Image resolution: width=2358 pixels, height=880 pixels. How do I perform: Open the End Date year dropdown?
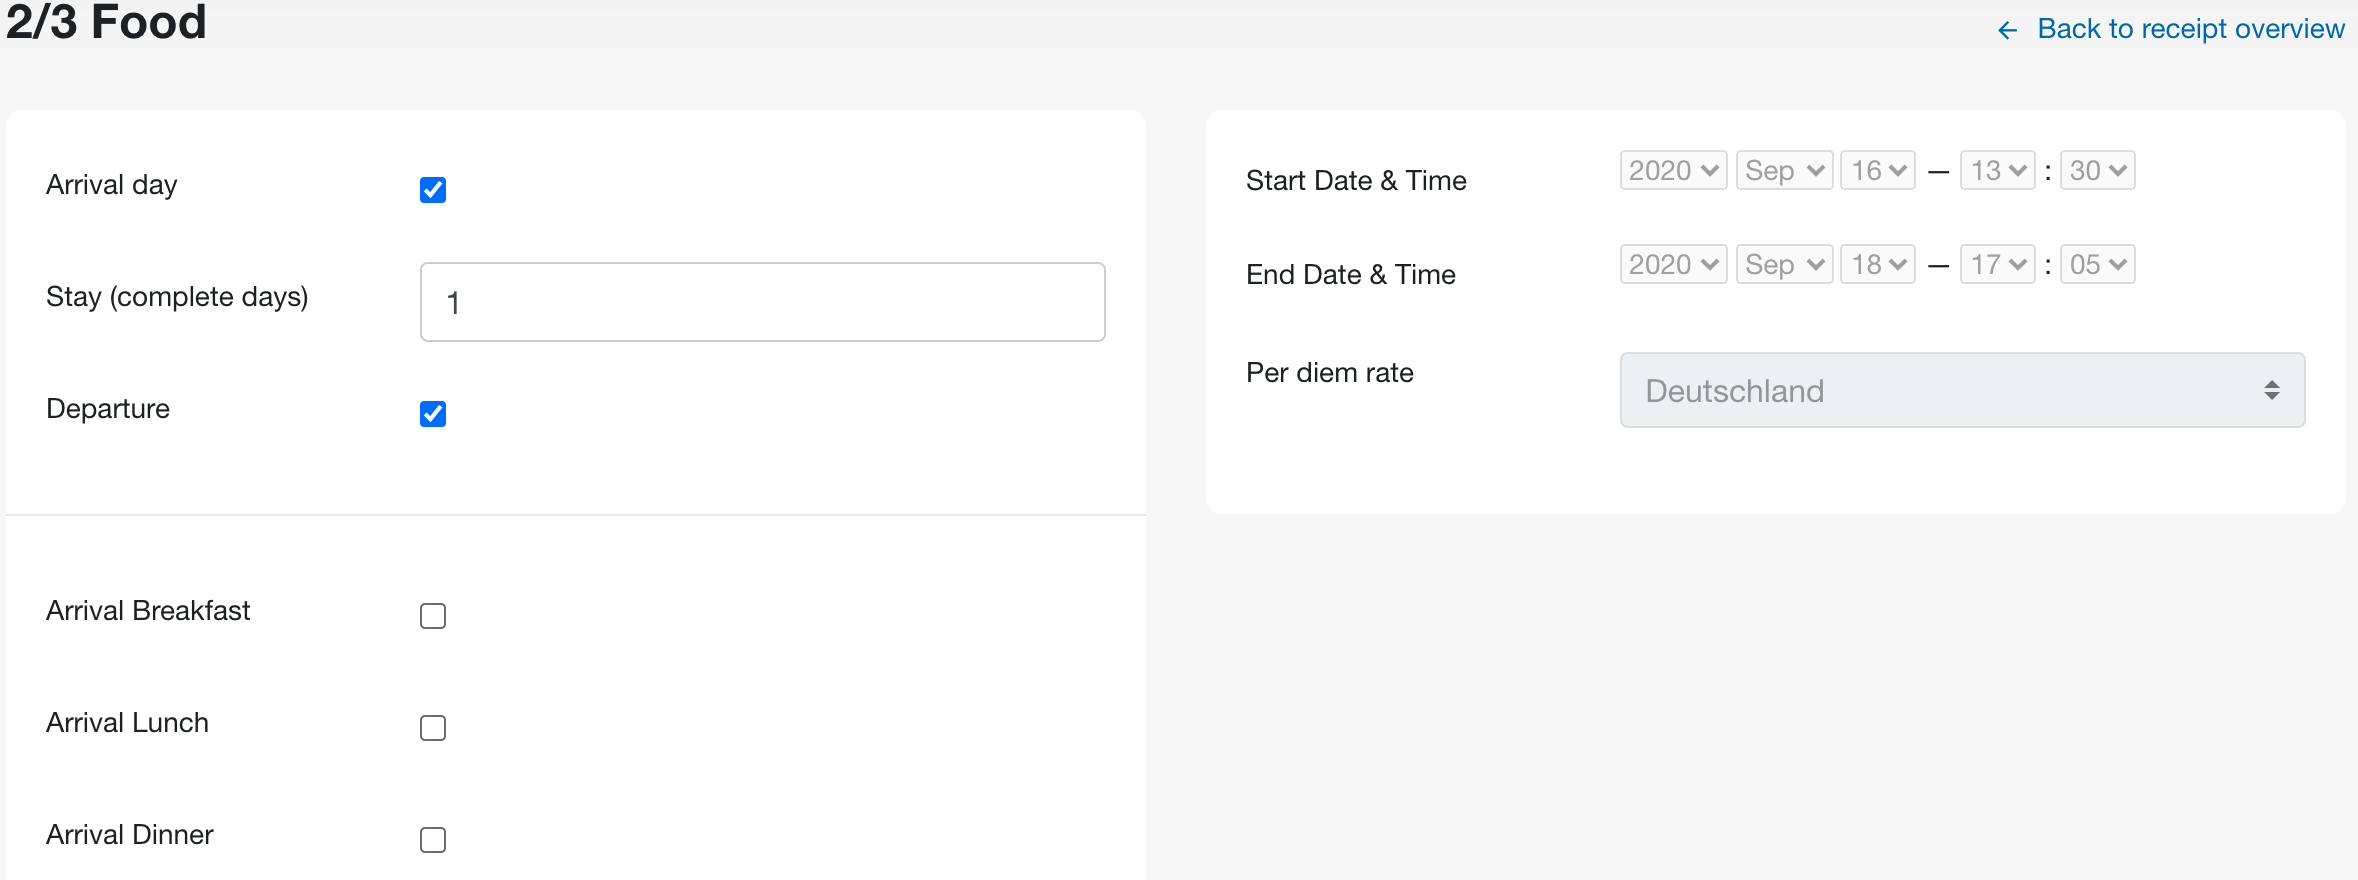click(1674, 264)
